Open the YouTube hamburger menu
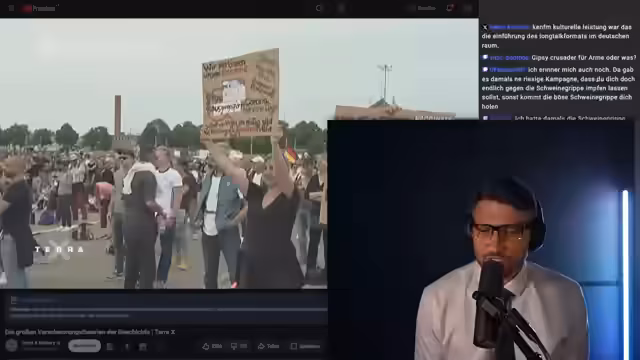Viewport: 640px width, 360px height. [x=11, y=8]
